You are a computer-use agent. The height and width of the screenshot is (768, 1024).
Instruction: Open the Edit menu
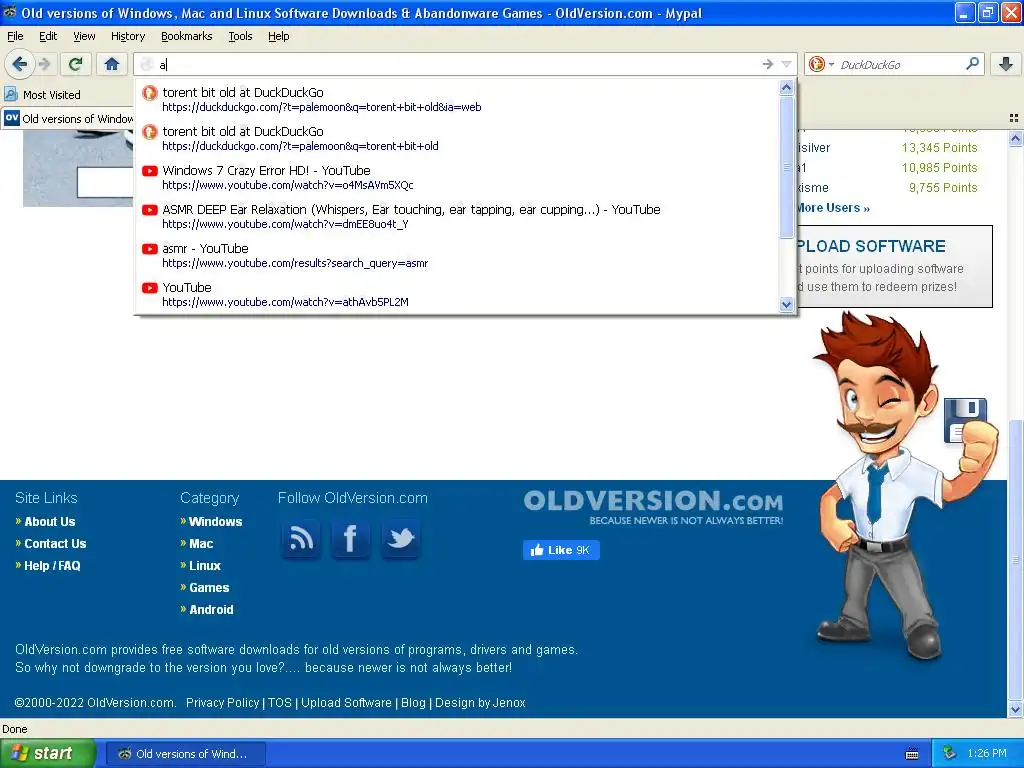click(48, 36)
